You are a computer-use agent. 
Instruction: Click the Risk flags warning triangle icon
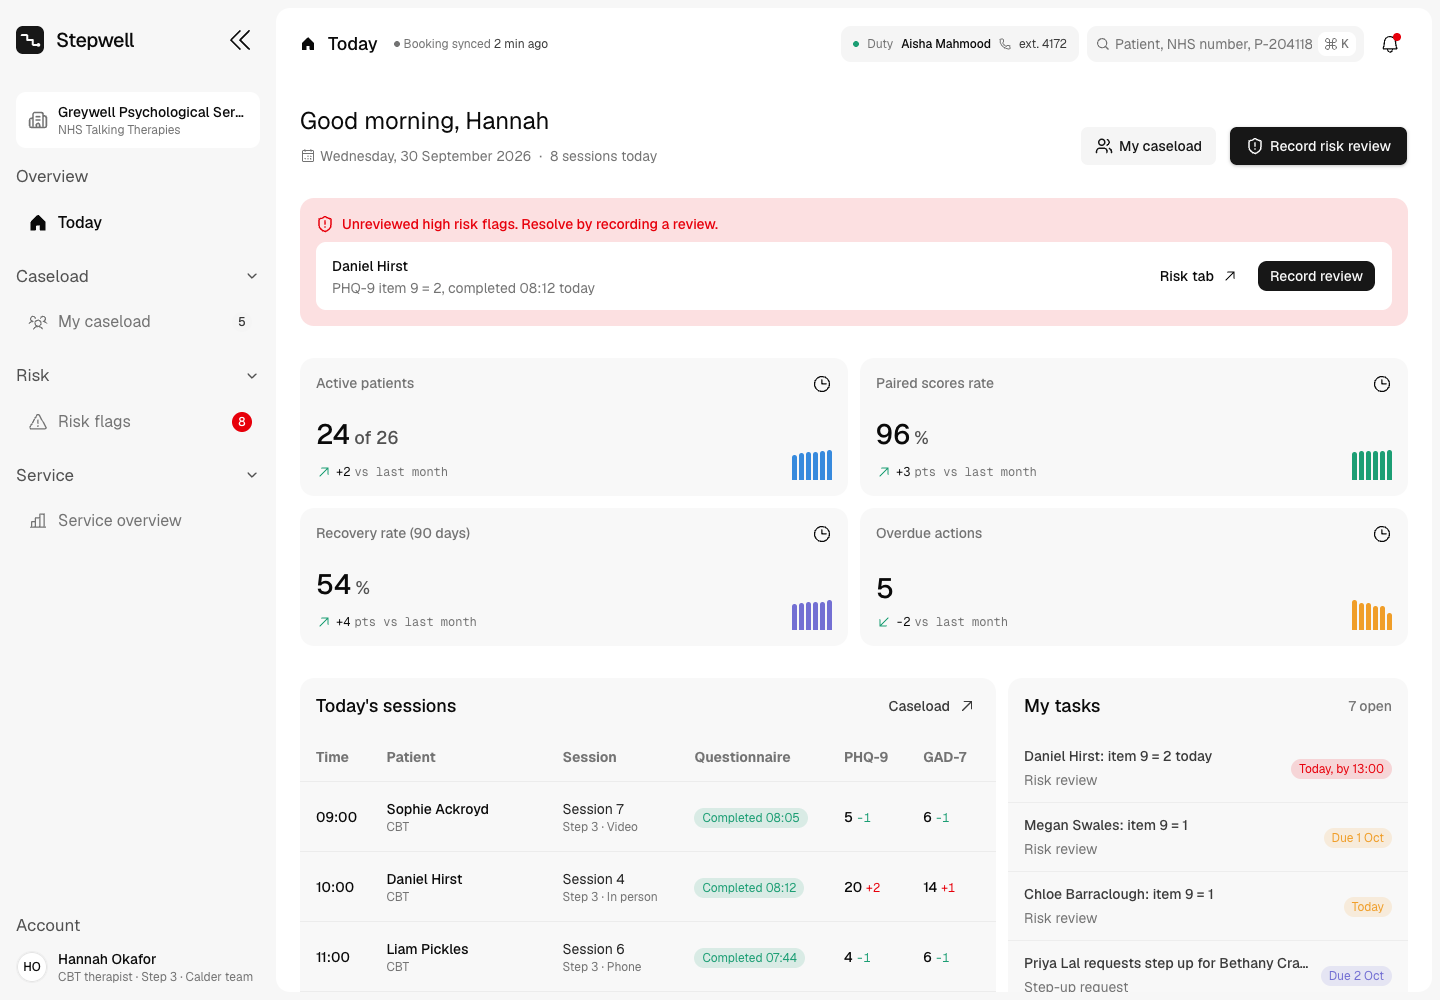[x=38, y=422]
